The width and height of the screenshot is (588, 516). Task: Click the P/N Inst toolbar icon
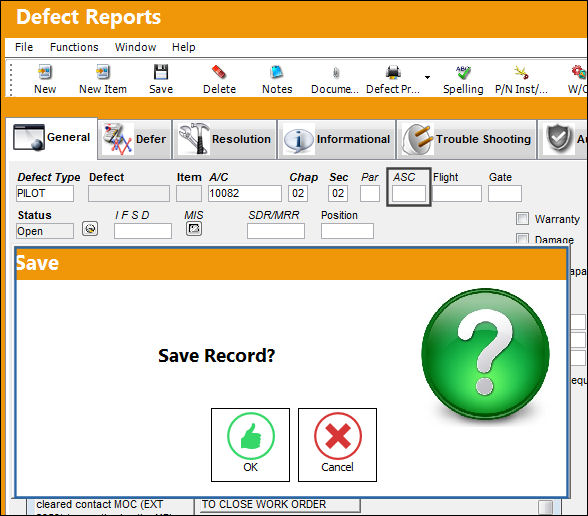[x=521, y=72]
